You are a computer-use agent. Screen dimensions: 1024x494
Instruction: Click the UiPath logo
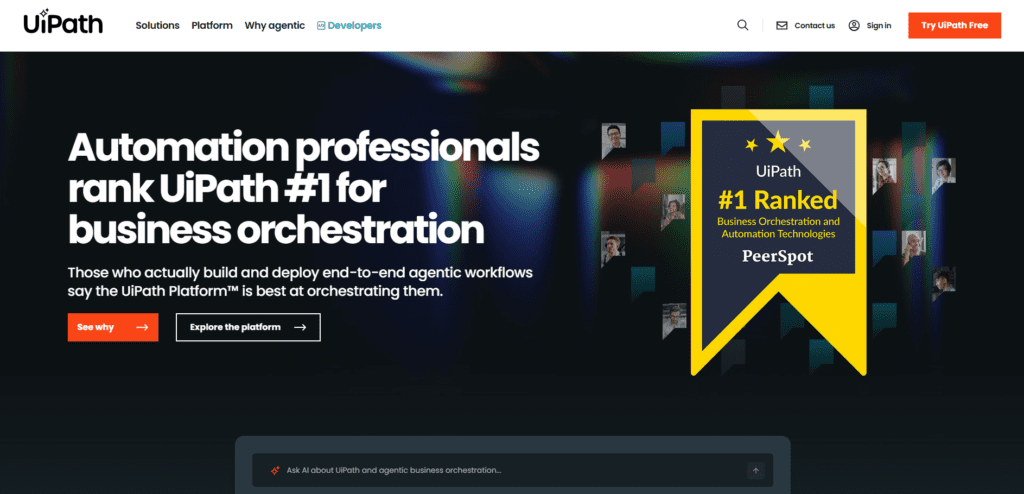(x=63, y=22)
